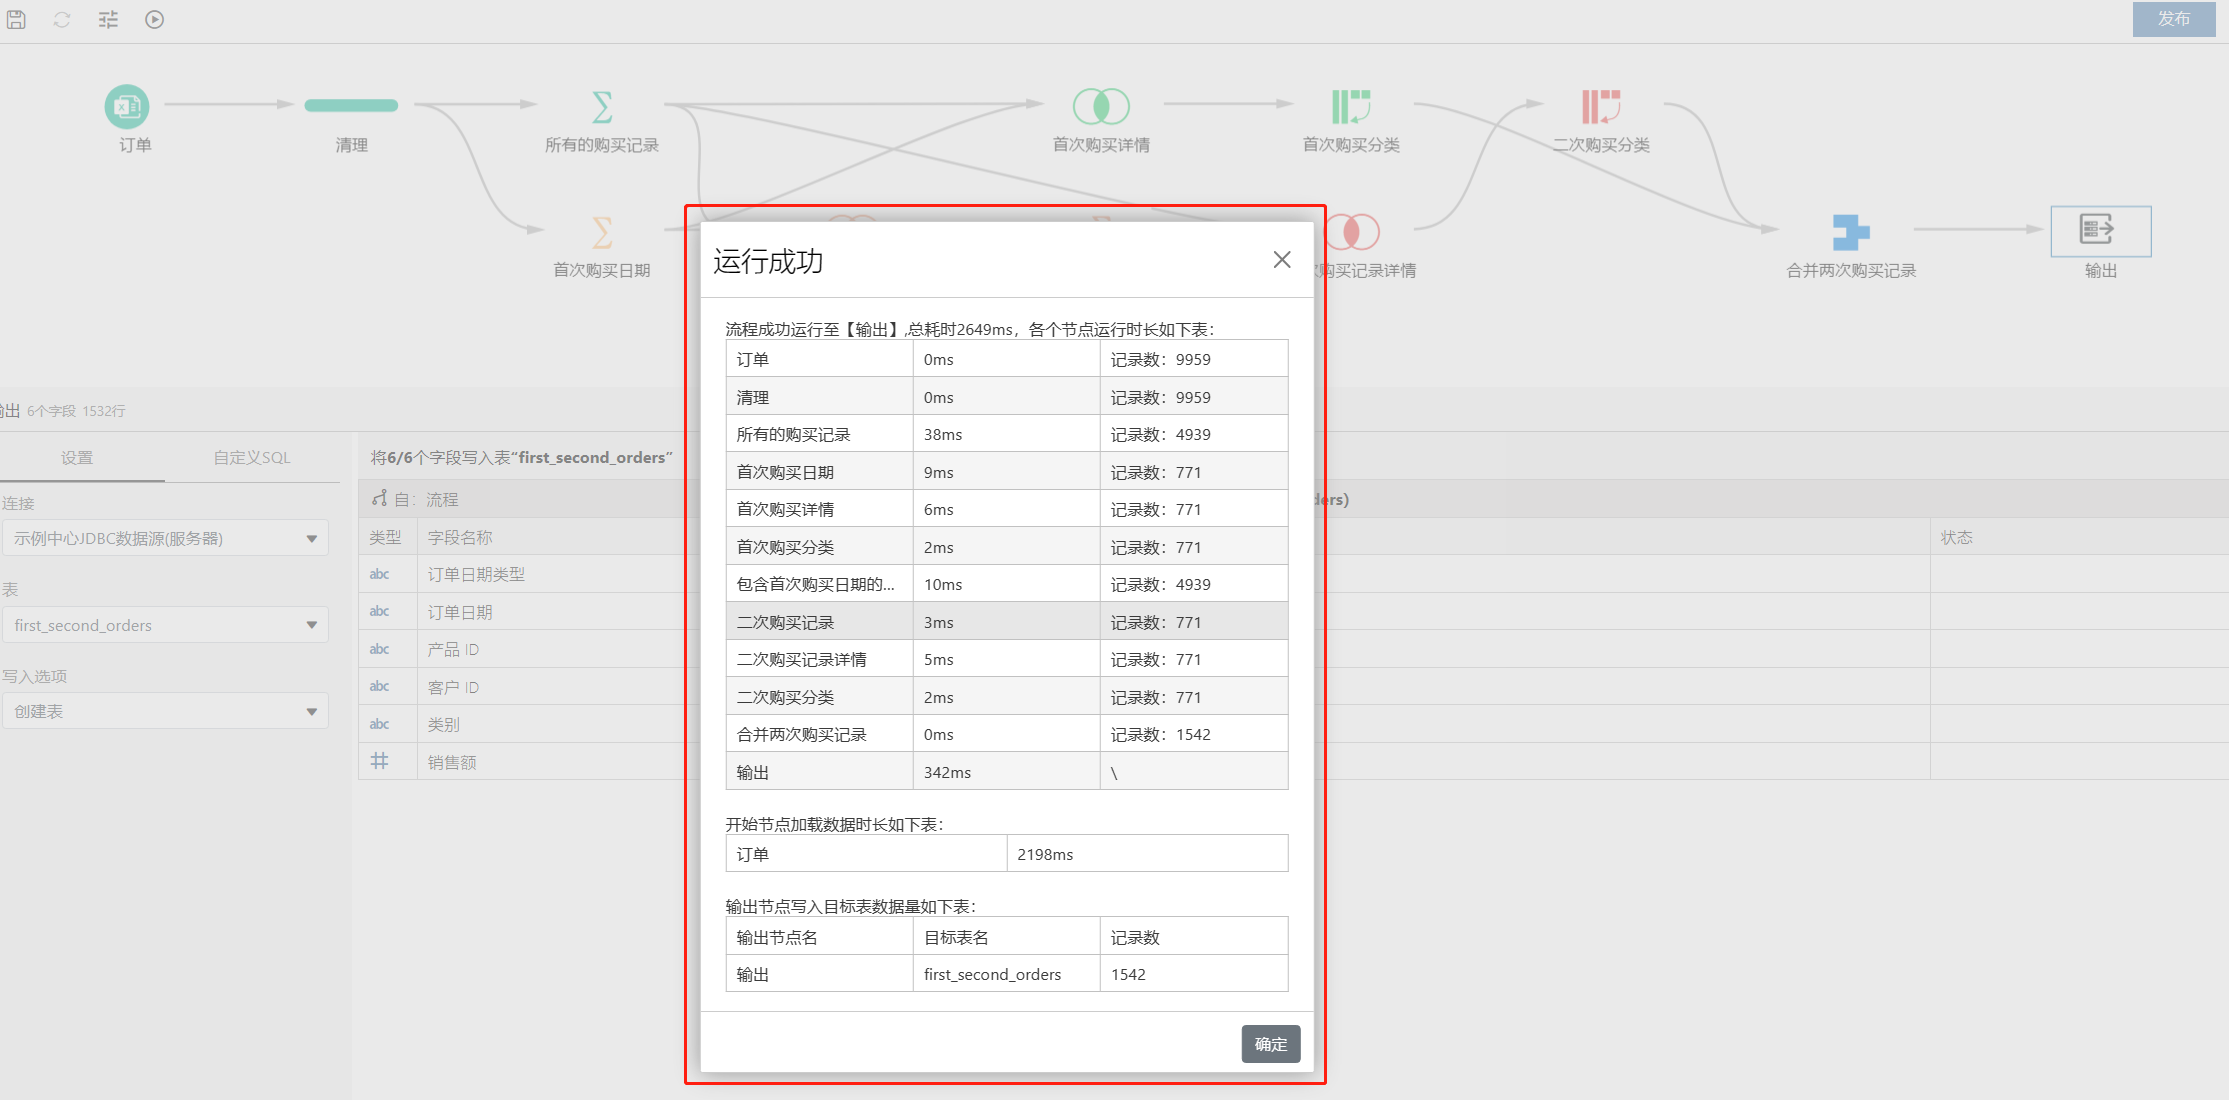Close the 运行成功 dialog with X
Viewport: 2229px width, 1100px height.
[x=1282, y=260]
